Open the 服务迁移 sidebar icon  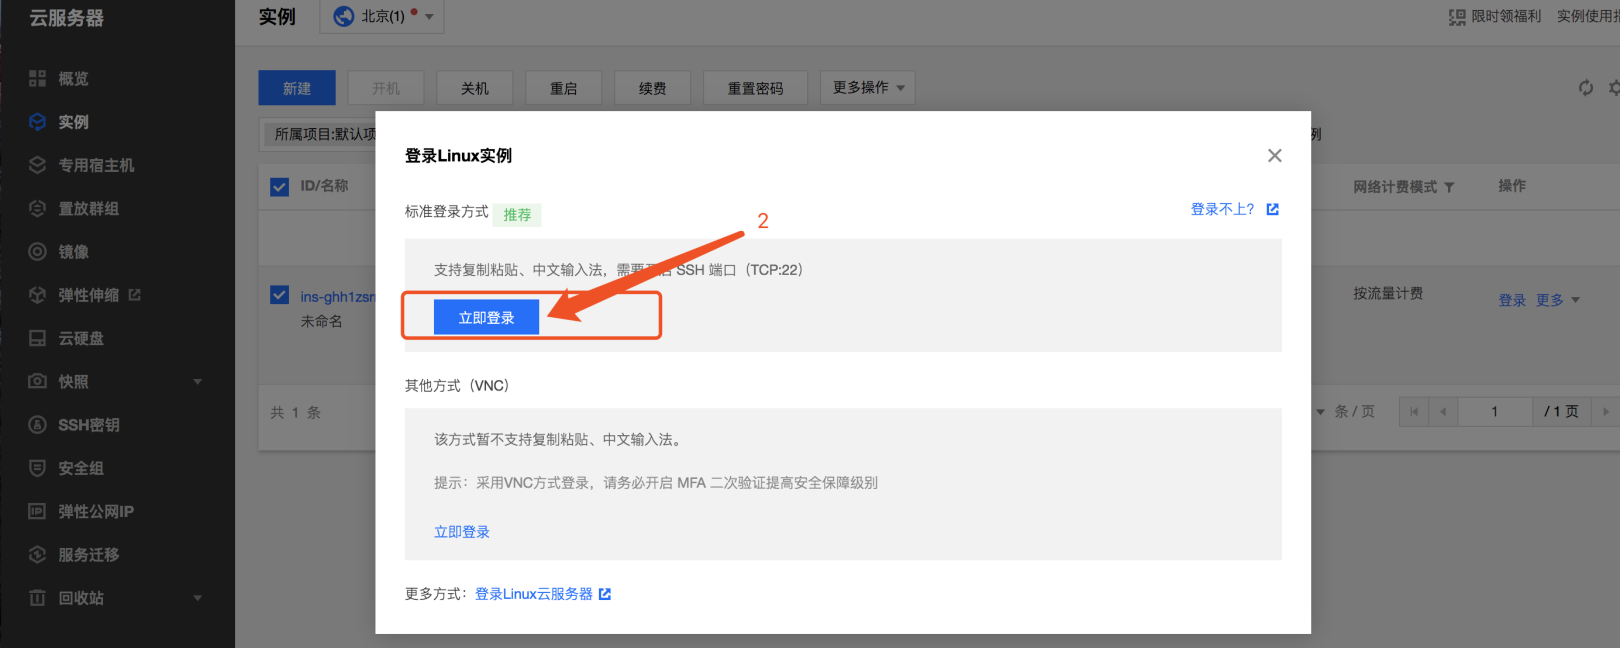click(x=37, y=554)
